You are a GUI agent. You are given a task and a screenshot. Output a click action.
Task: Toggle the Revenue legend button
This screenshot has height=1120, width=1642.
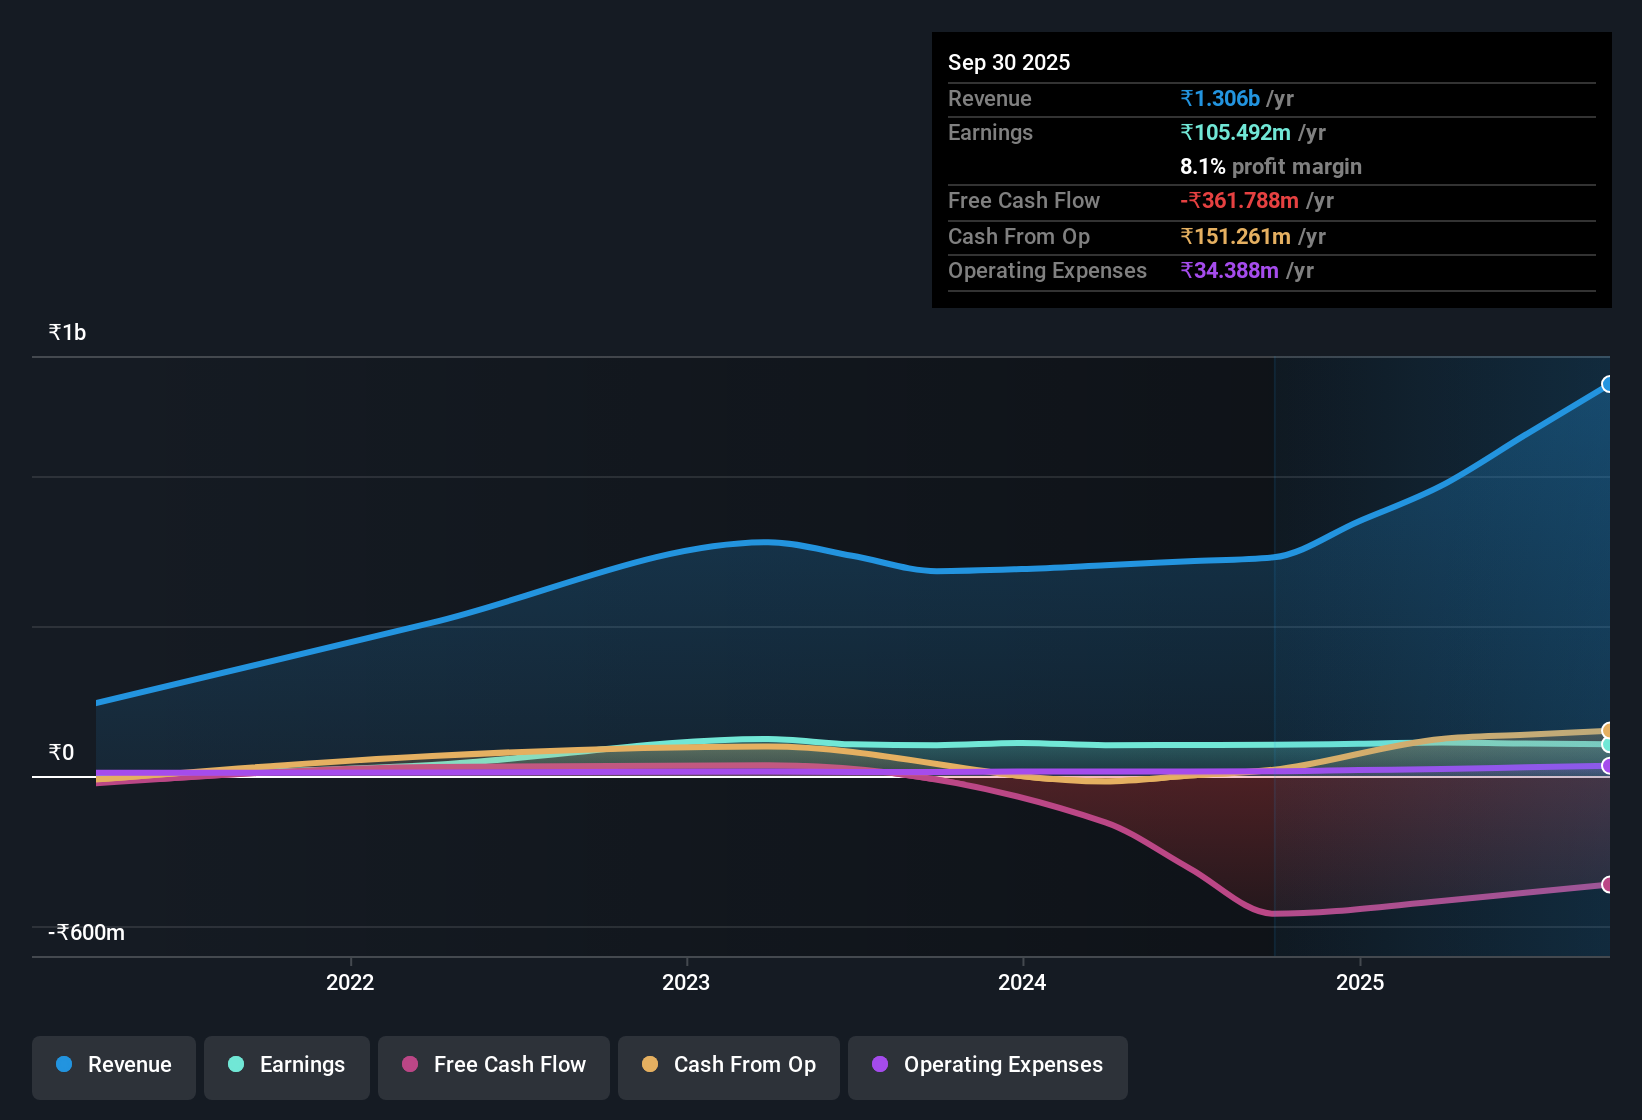114,1067
